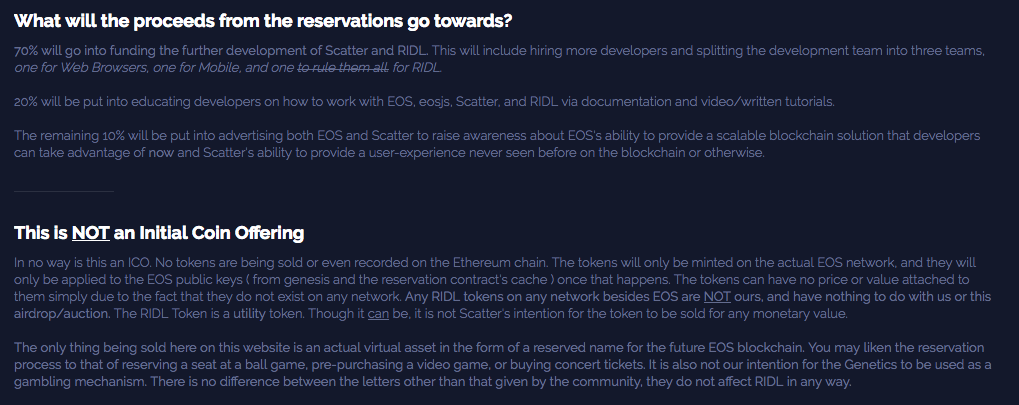This screenshot has height=405, width=1019.
Task: Click the 'What will the proceeds' heading
Action: pos(263,21)
